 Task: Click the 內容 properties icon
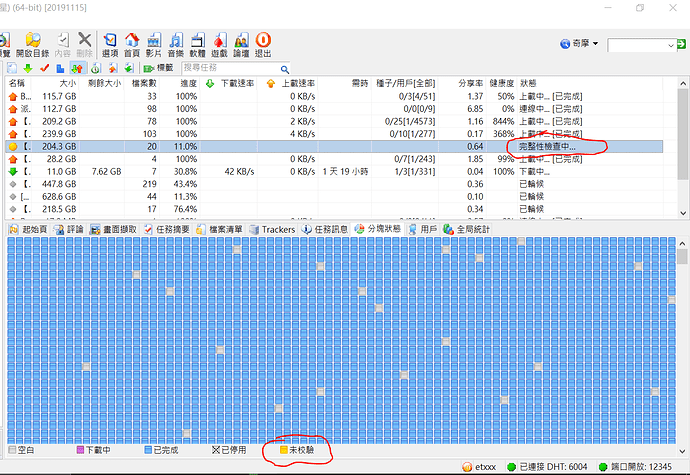62,44
